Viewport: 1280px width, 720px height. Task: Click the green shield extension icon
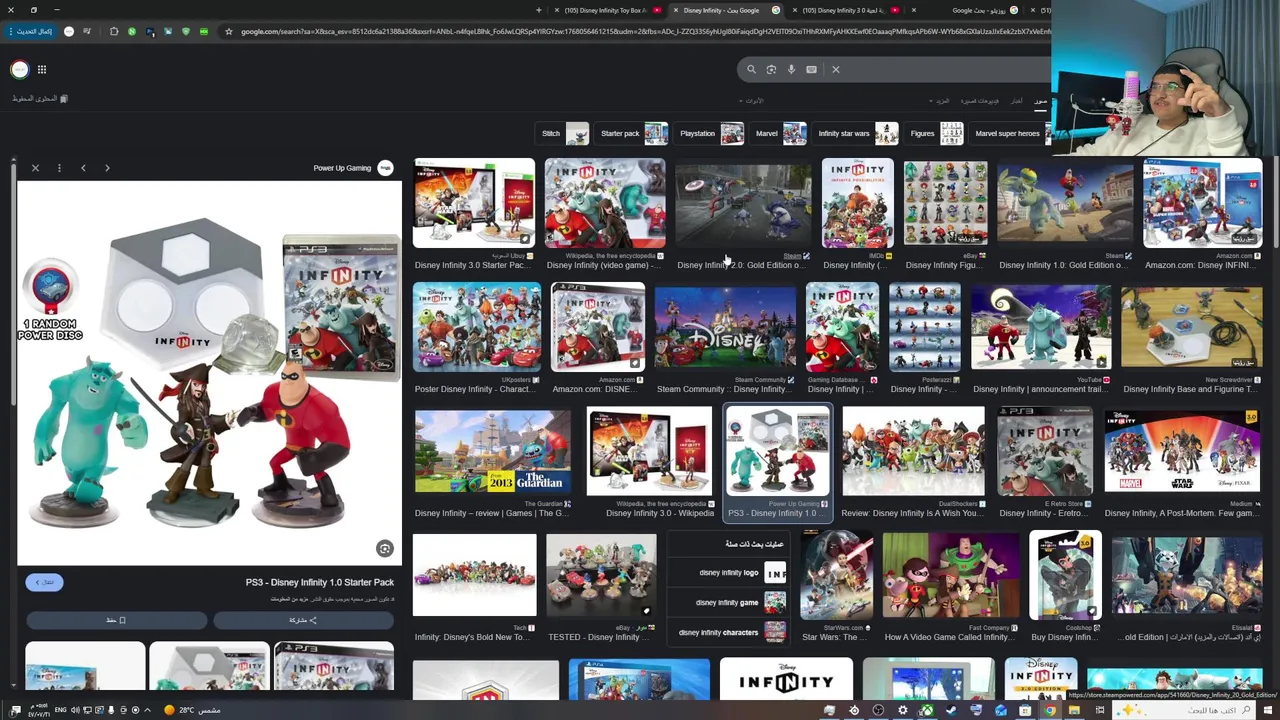(185, 32)
